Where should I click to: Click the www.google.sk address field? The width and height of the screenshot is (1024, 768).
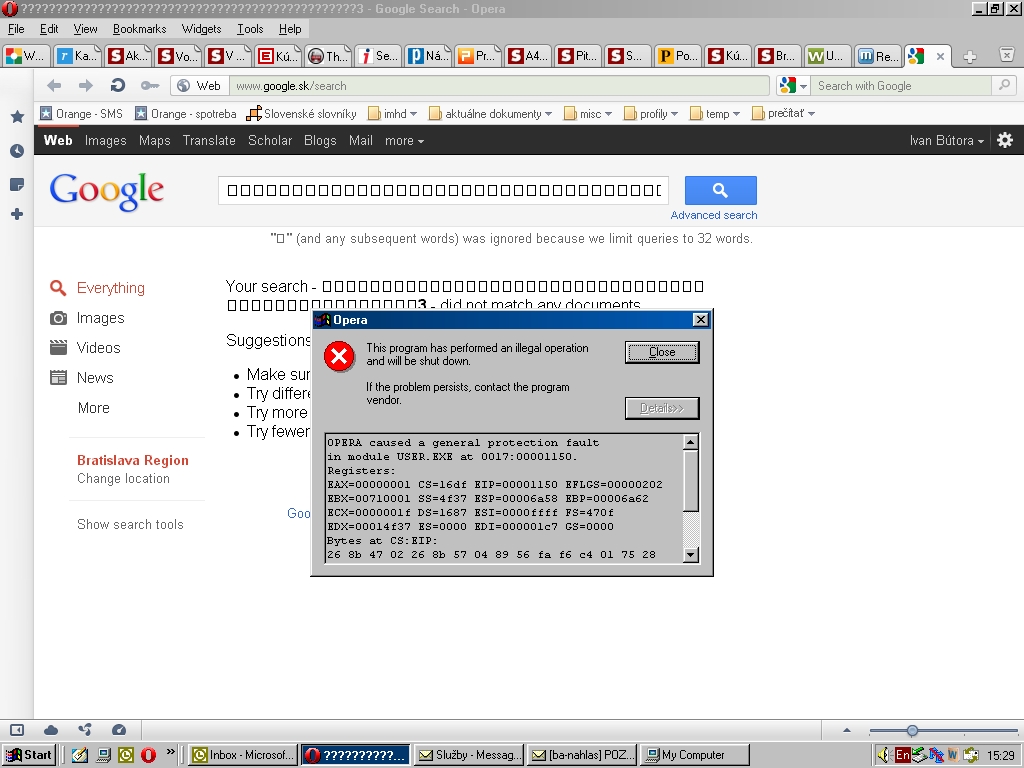tap(499, 86)
